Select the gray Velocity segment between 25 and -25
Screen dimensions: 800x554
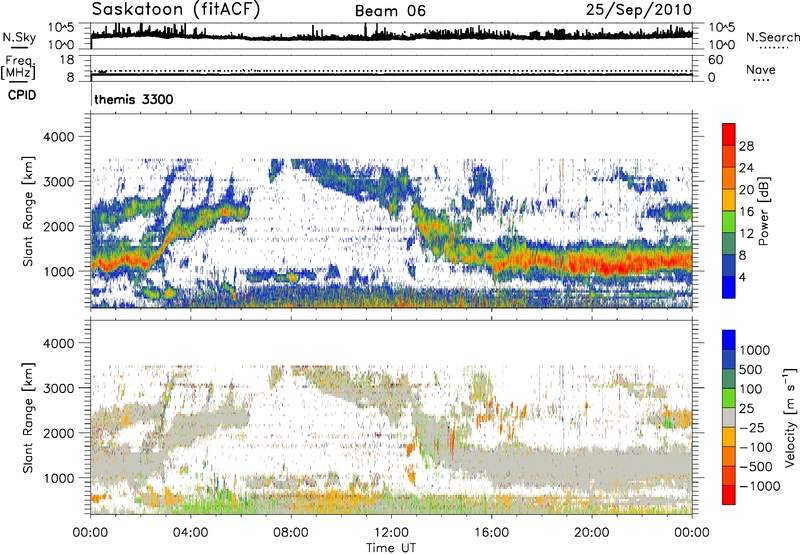pyautogui.click(x=729, y=417)
